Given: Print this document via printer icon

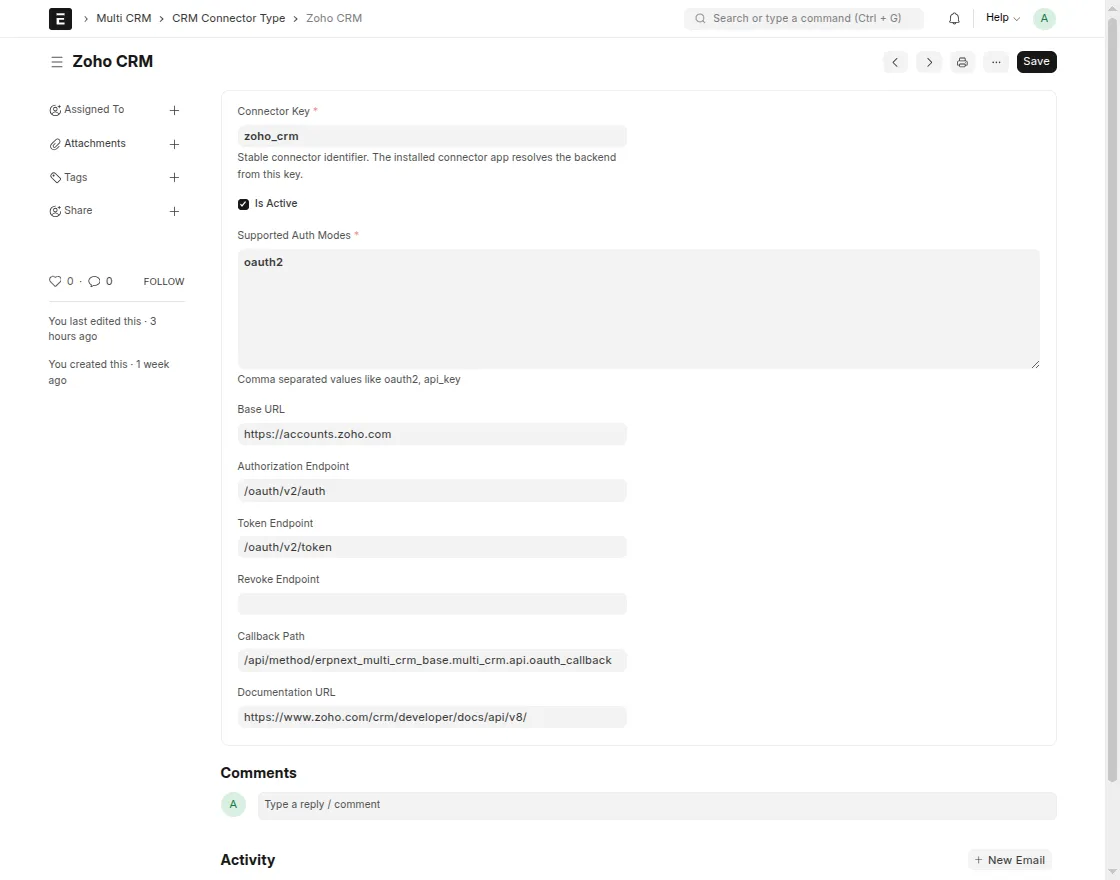Looking at the screenshot, I should pyautogui.click(x=962, y=62).
